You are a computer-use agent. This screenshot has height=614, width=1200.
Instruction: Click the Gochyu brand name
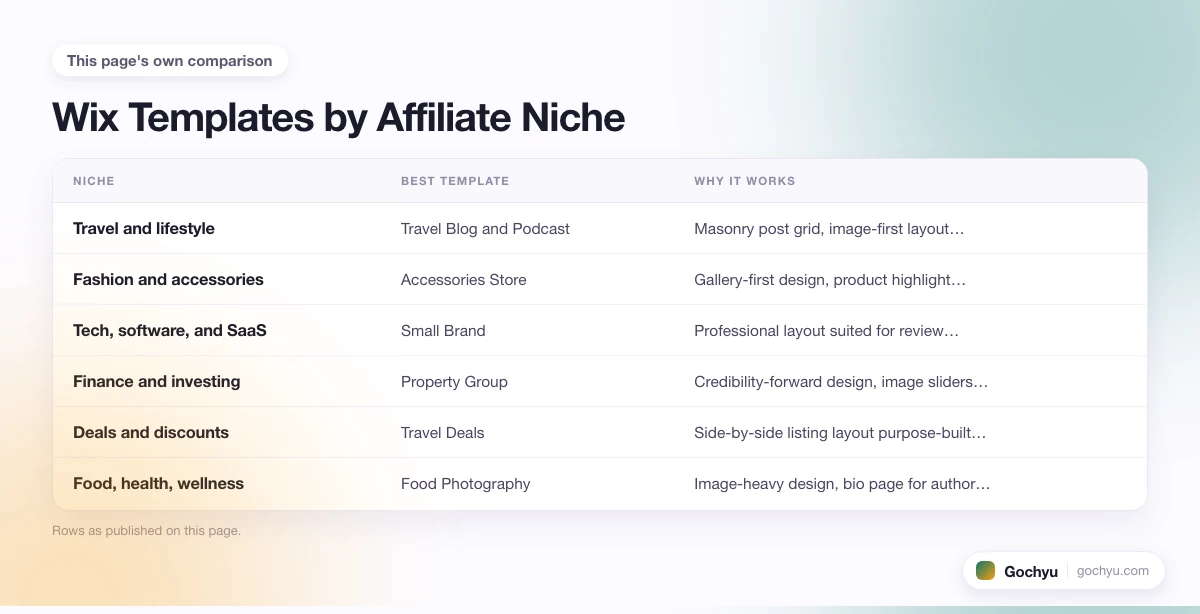coord(1031,572)
